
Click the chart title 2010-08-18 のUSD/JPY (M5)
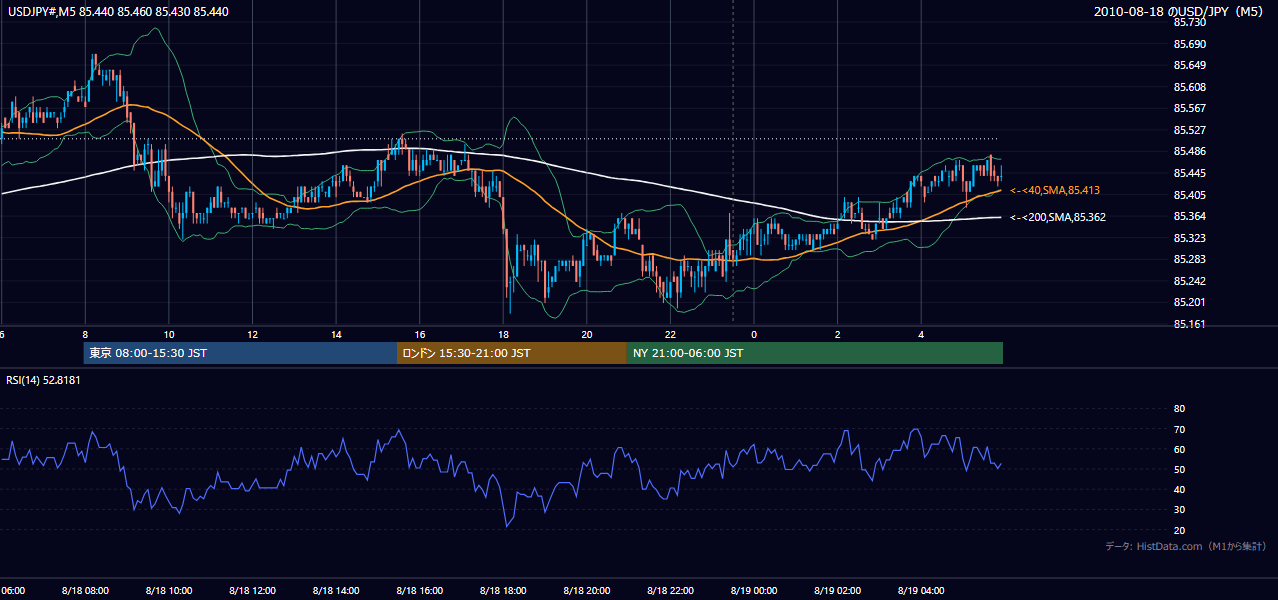click(x=1179, y=12)
